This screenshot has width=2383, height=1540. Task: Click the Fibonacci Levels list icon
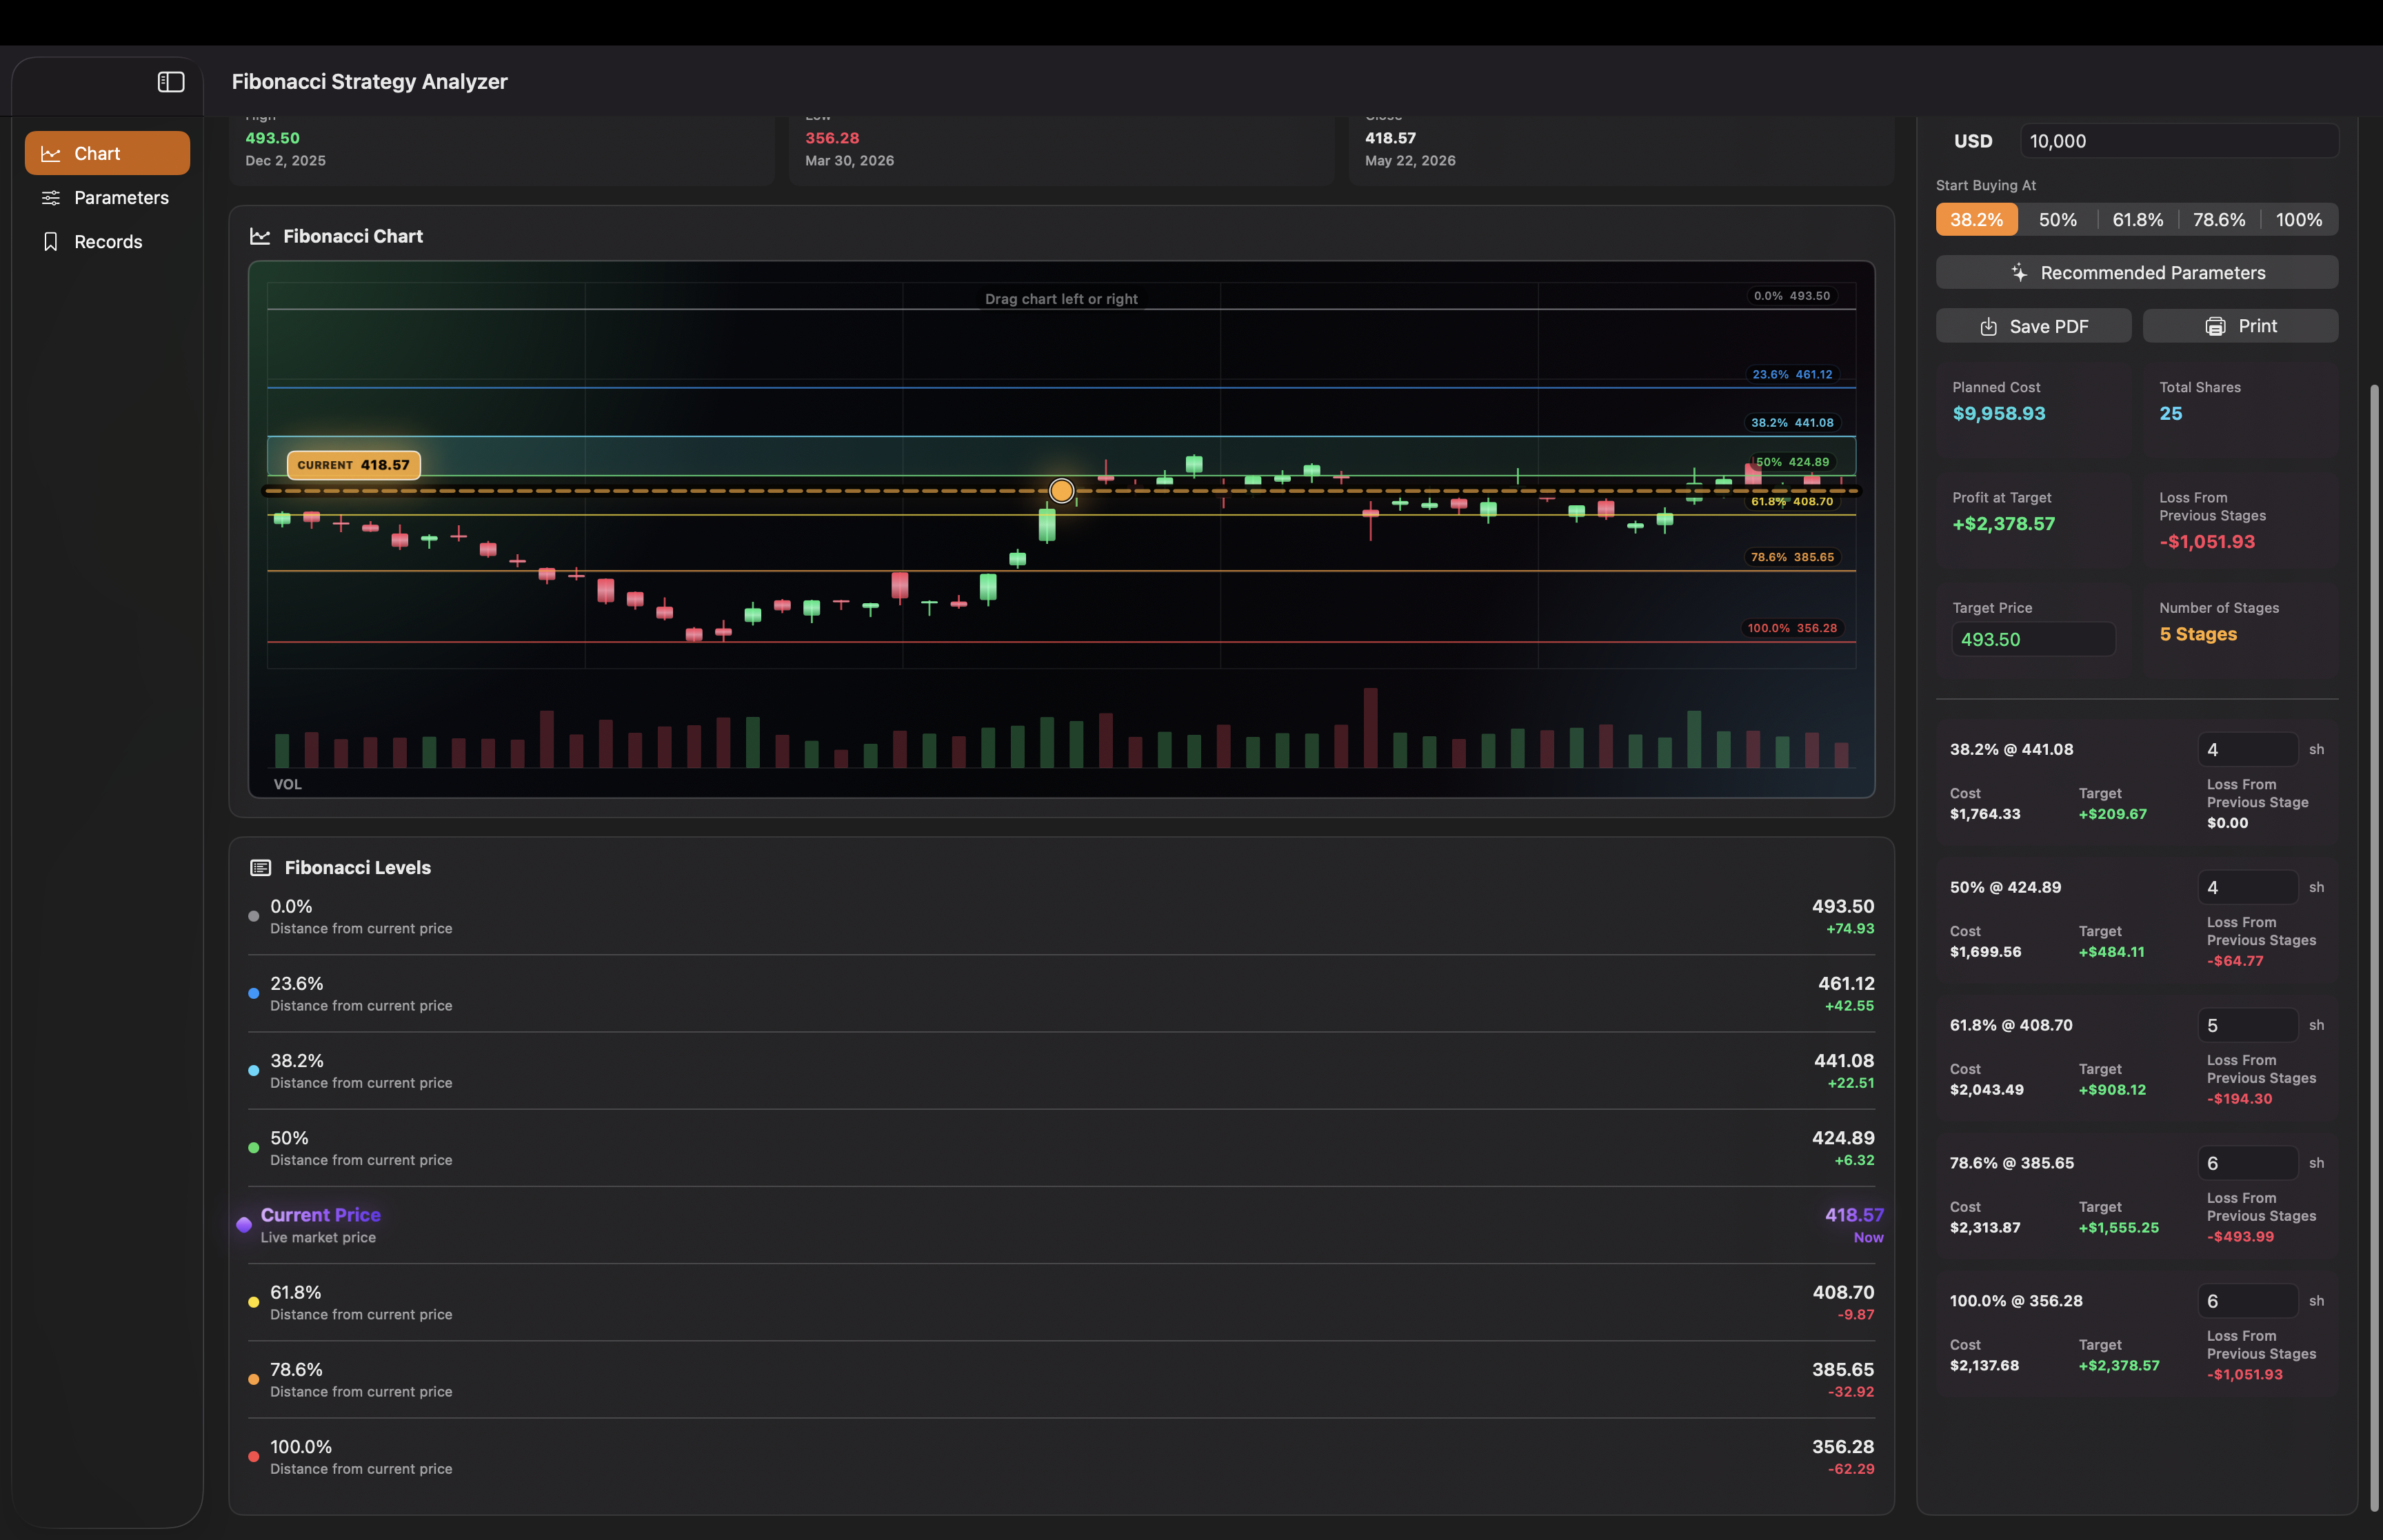pyautogui.click(x=260, y=868)
